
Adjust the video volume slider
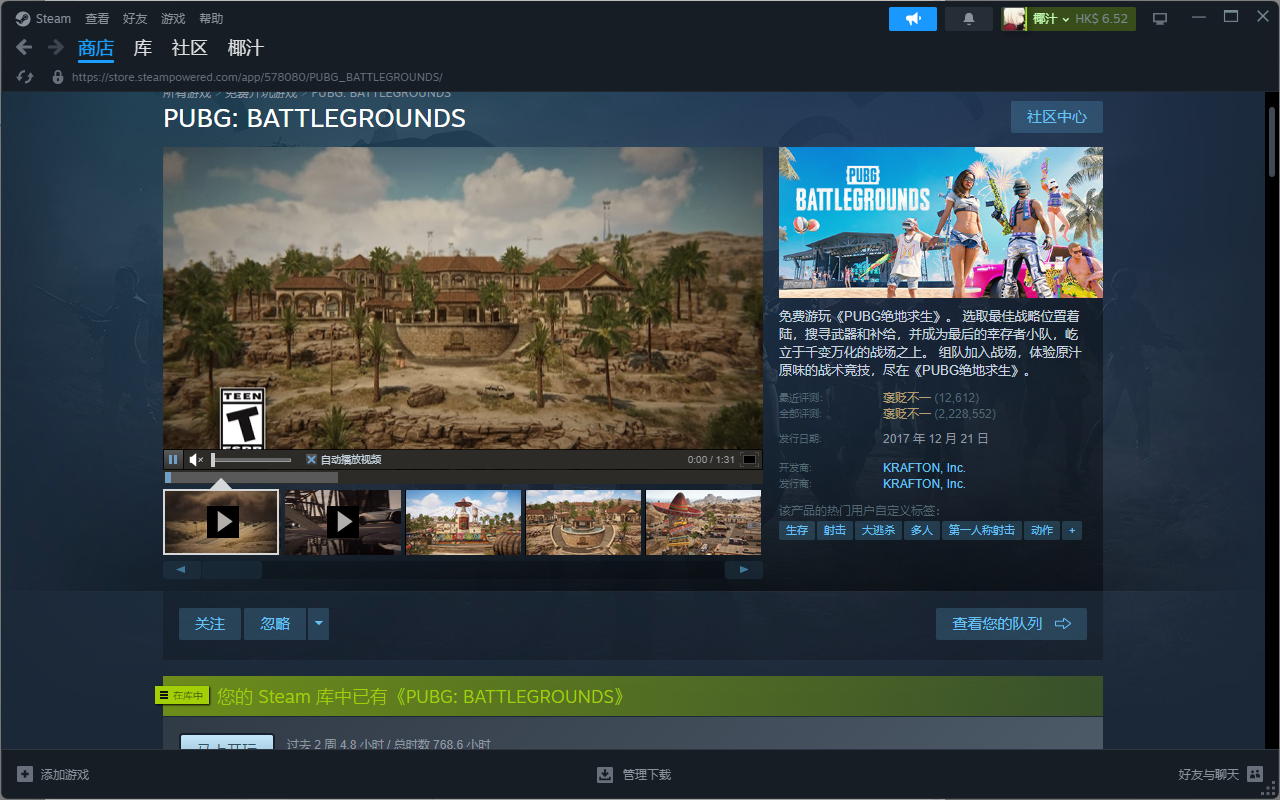[251, 460]
